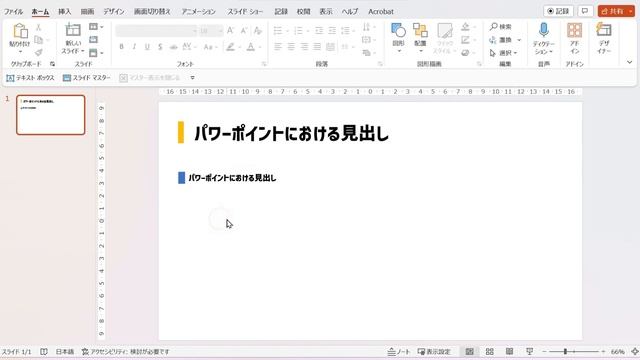The height and width of the screenshot is (360, 640).
Task: Click Slide Master (スライド マスター) in quick access bar
Action: [87, 78]
